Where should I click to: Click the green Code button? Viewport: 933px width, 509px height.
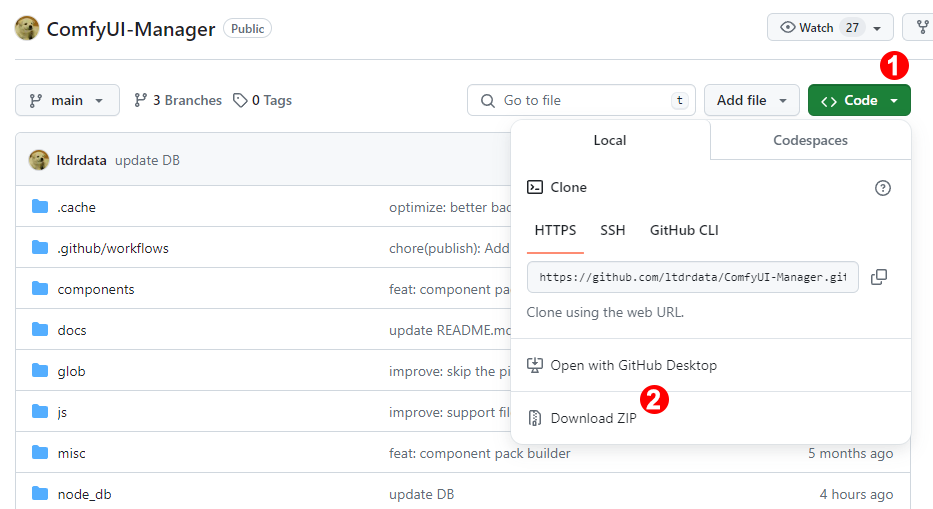pos(859,100)
